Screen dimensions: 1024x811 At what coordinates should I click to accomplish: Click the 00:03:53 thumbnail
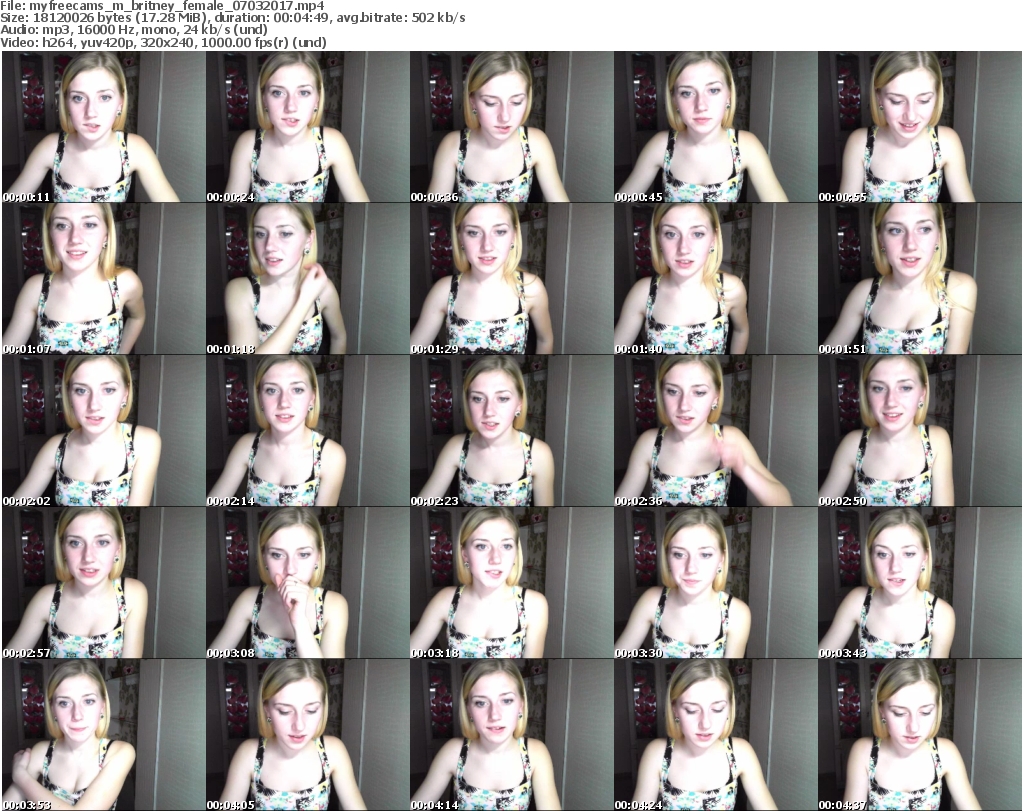pyautogui.click(x=104, y=735)
